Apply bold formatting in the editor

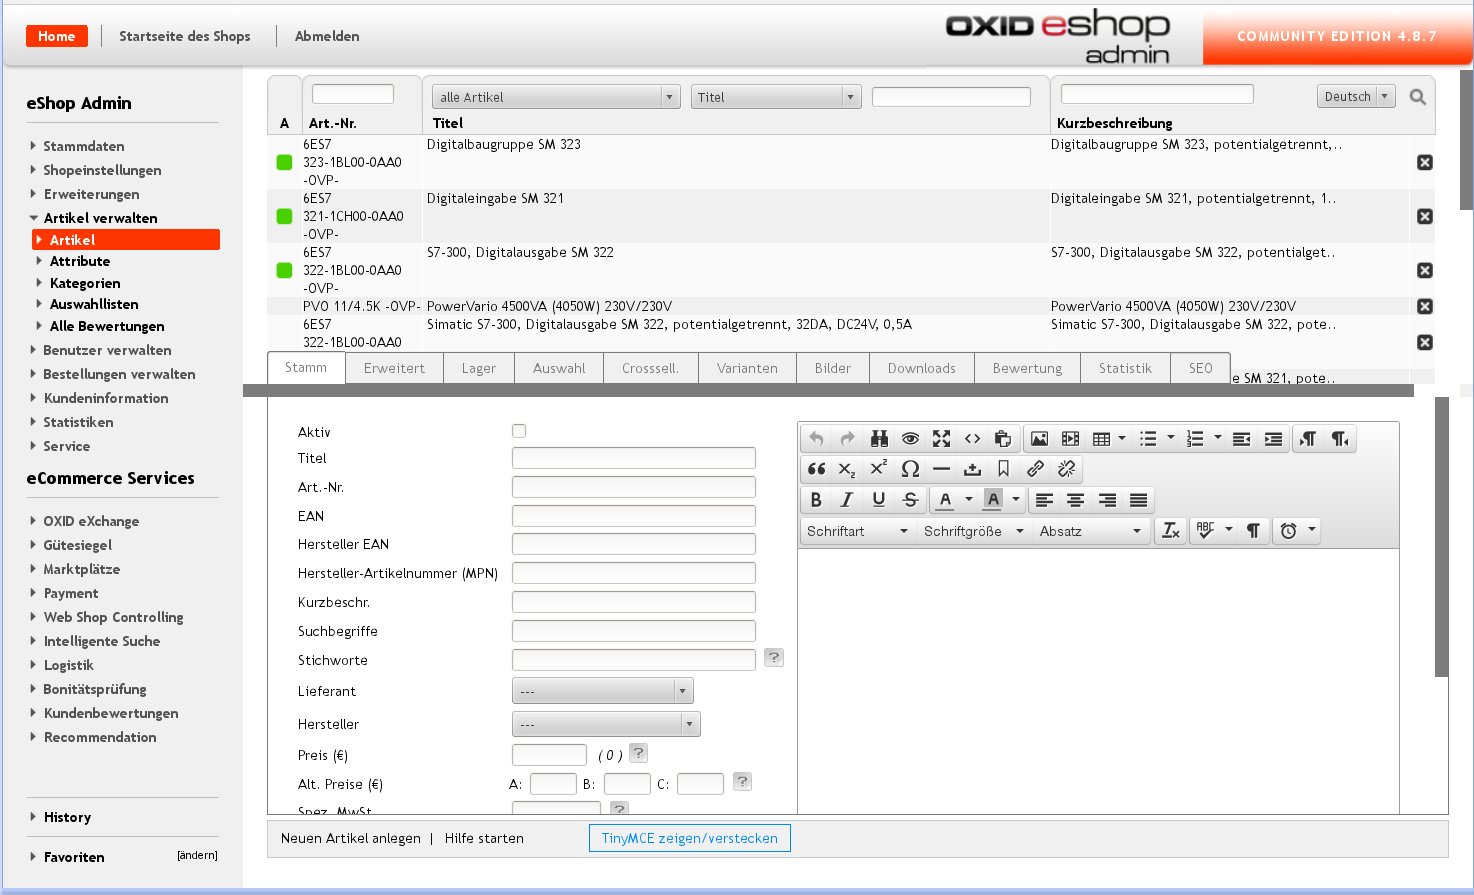(816, 500)
